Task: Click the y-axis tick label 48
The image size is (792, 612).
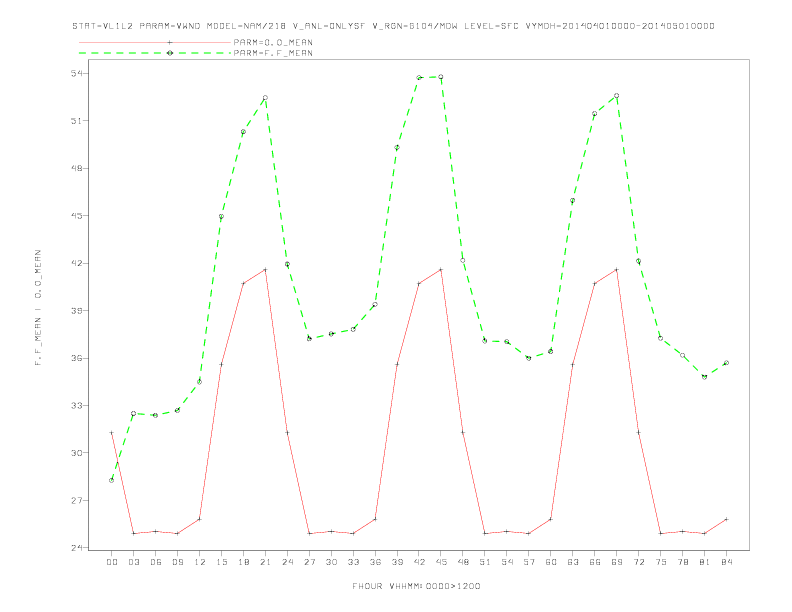Action: (76, 168)
